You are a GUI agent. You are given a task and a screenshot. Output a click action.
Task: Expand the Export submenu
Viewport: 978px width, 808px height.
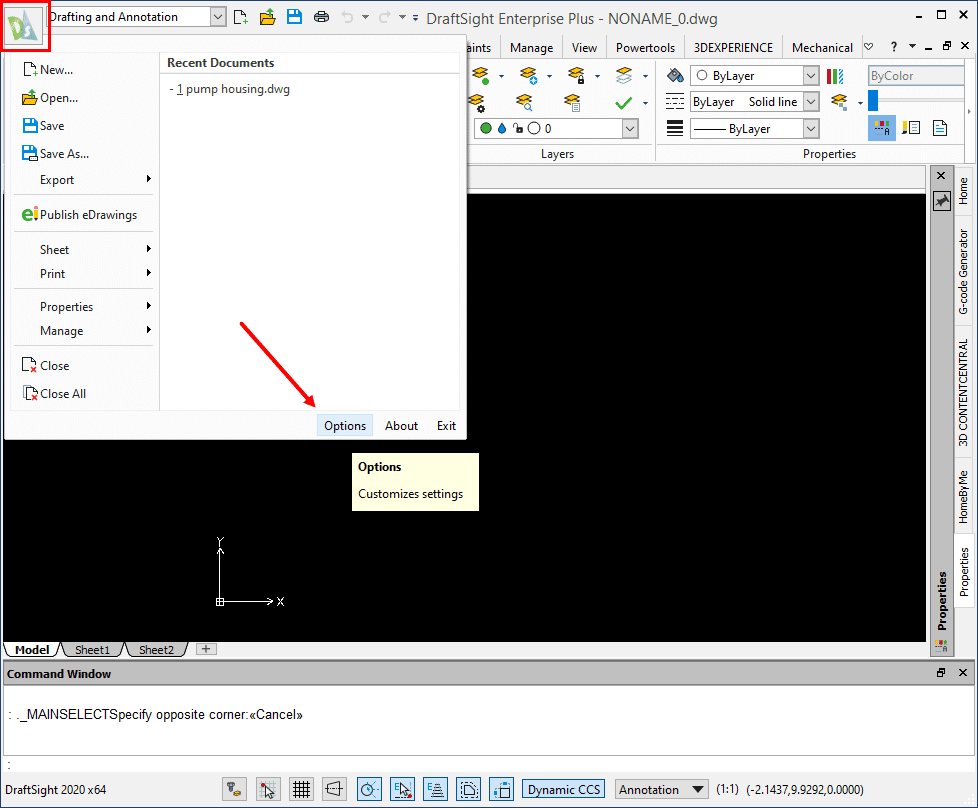coord(83,180)
